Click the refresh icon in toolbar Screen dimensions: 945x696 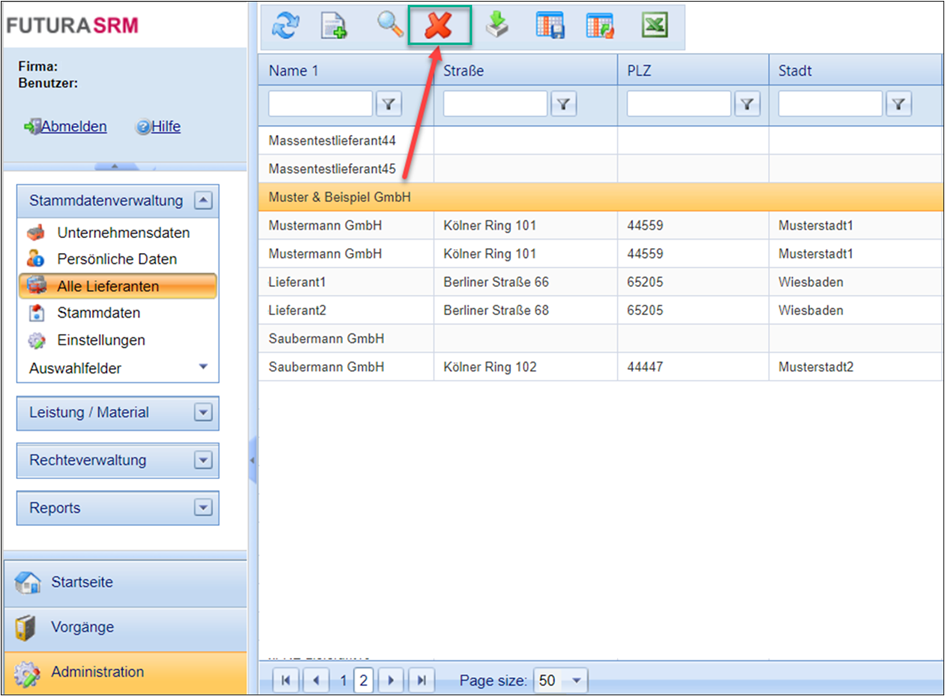click(285, 26)
